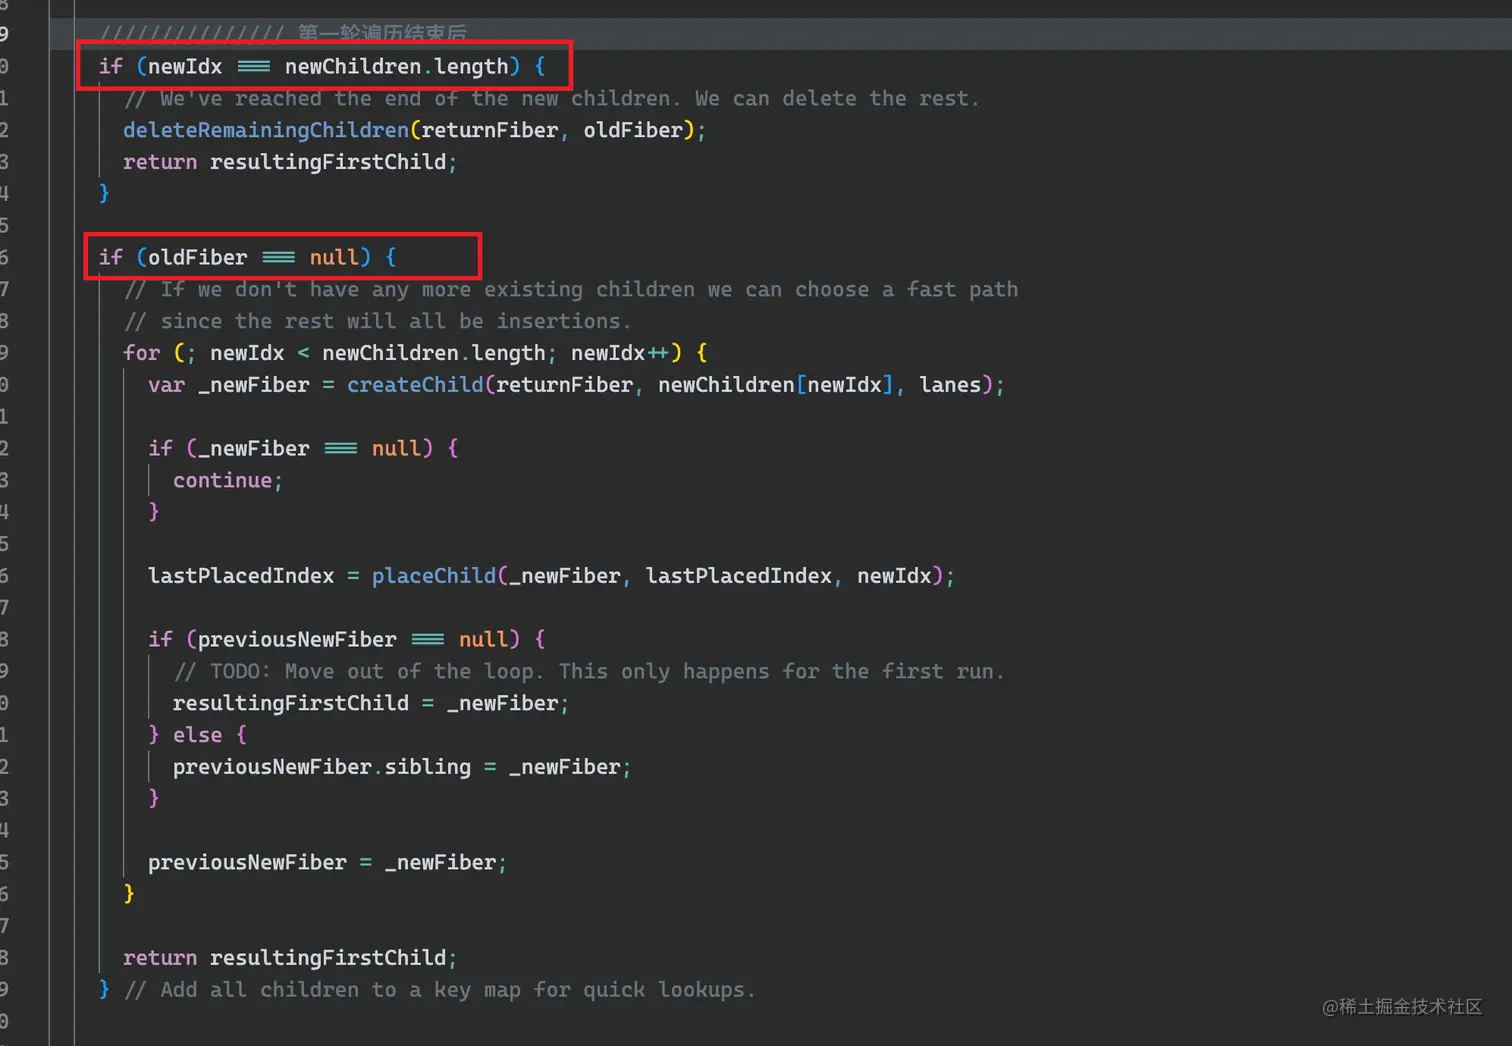Click the comment 'We've reached the end of the new children'
This screenshot has width=1512, height=1046.
[552, 99]
